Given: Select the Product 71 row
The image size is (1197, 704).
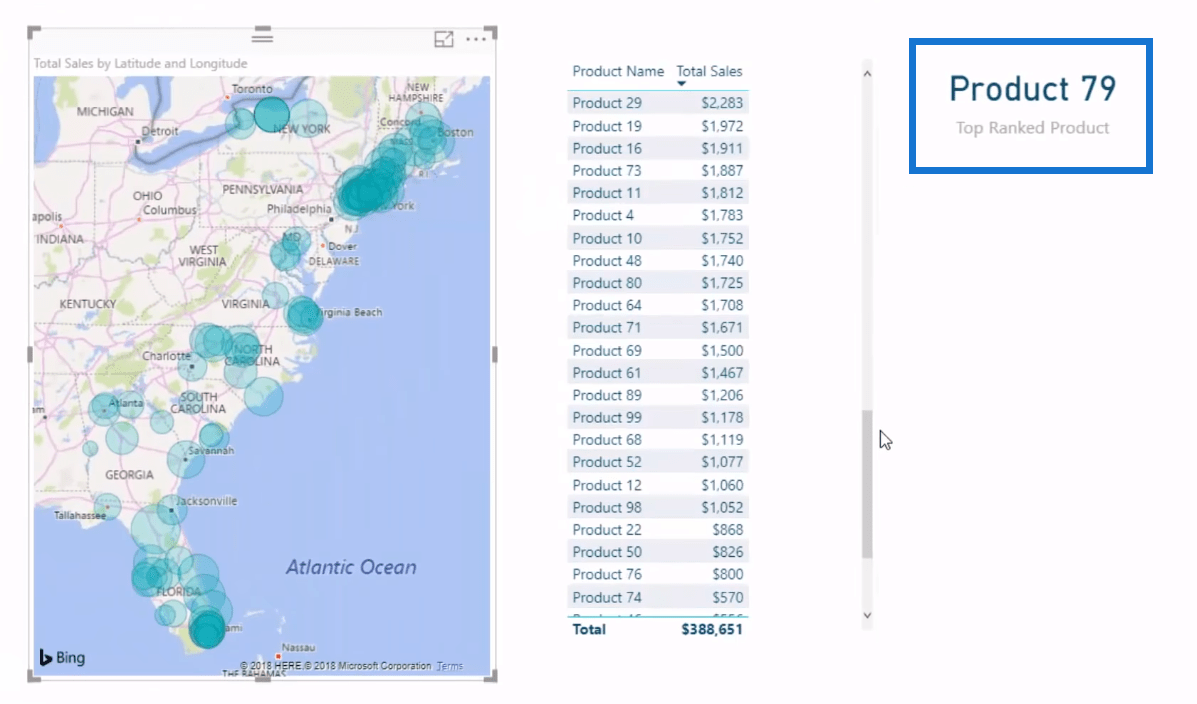Looking at the screenshot, I should pyautogui.click(x=657, y=327).
